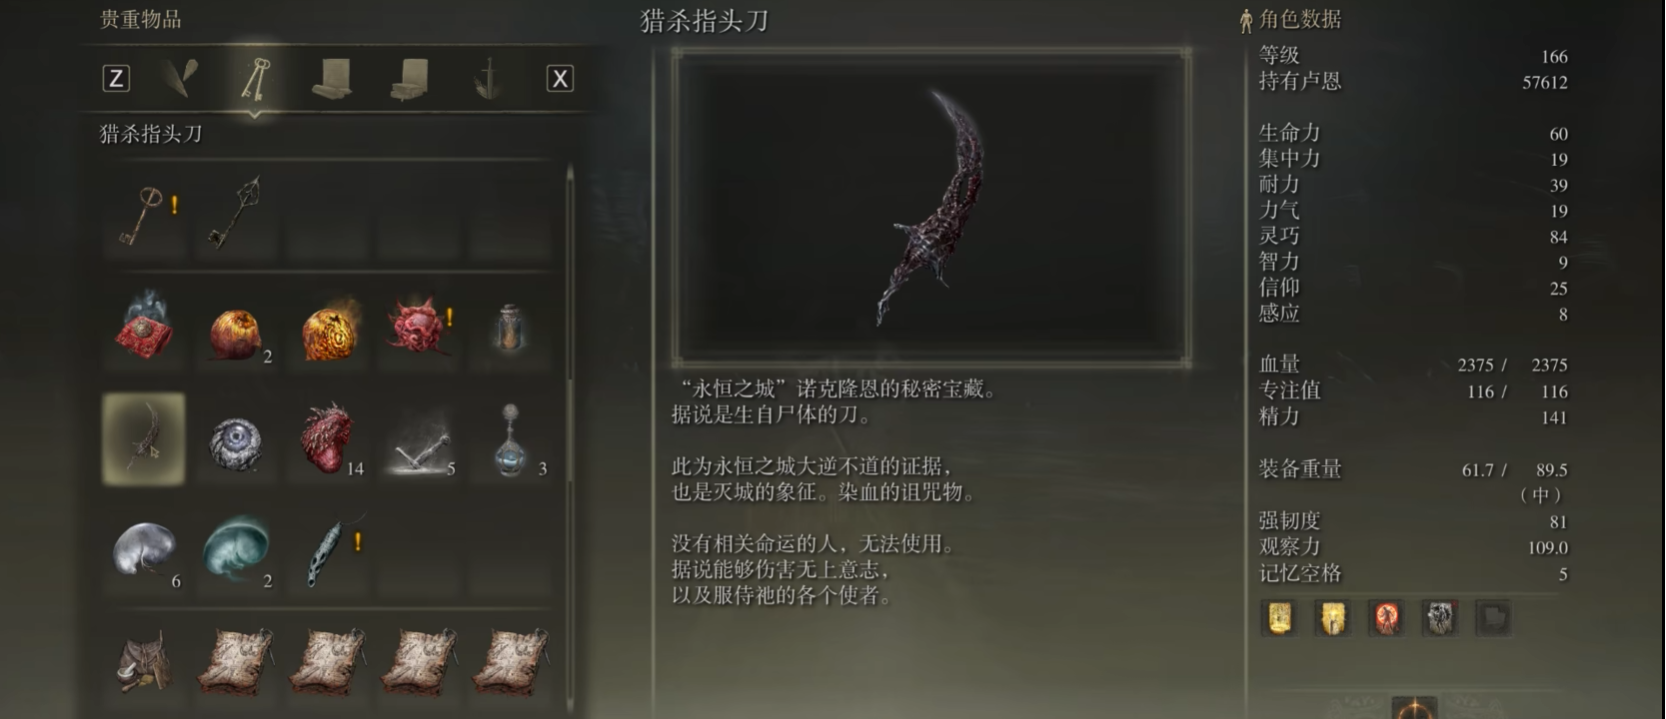Select the gray jellyfish item with count 6
This screenshot has width=1666, height=719.
click(x=145, y=550)
